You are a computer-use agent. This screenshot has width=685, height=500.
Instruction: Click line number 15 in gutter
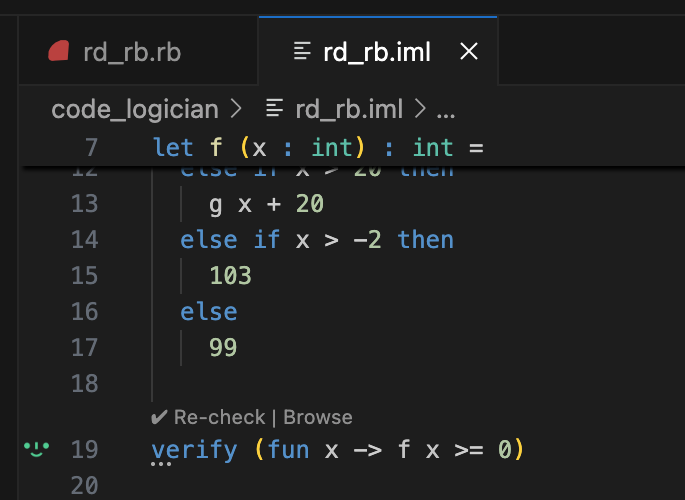85,276
